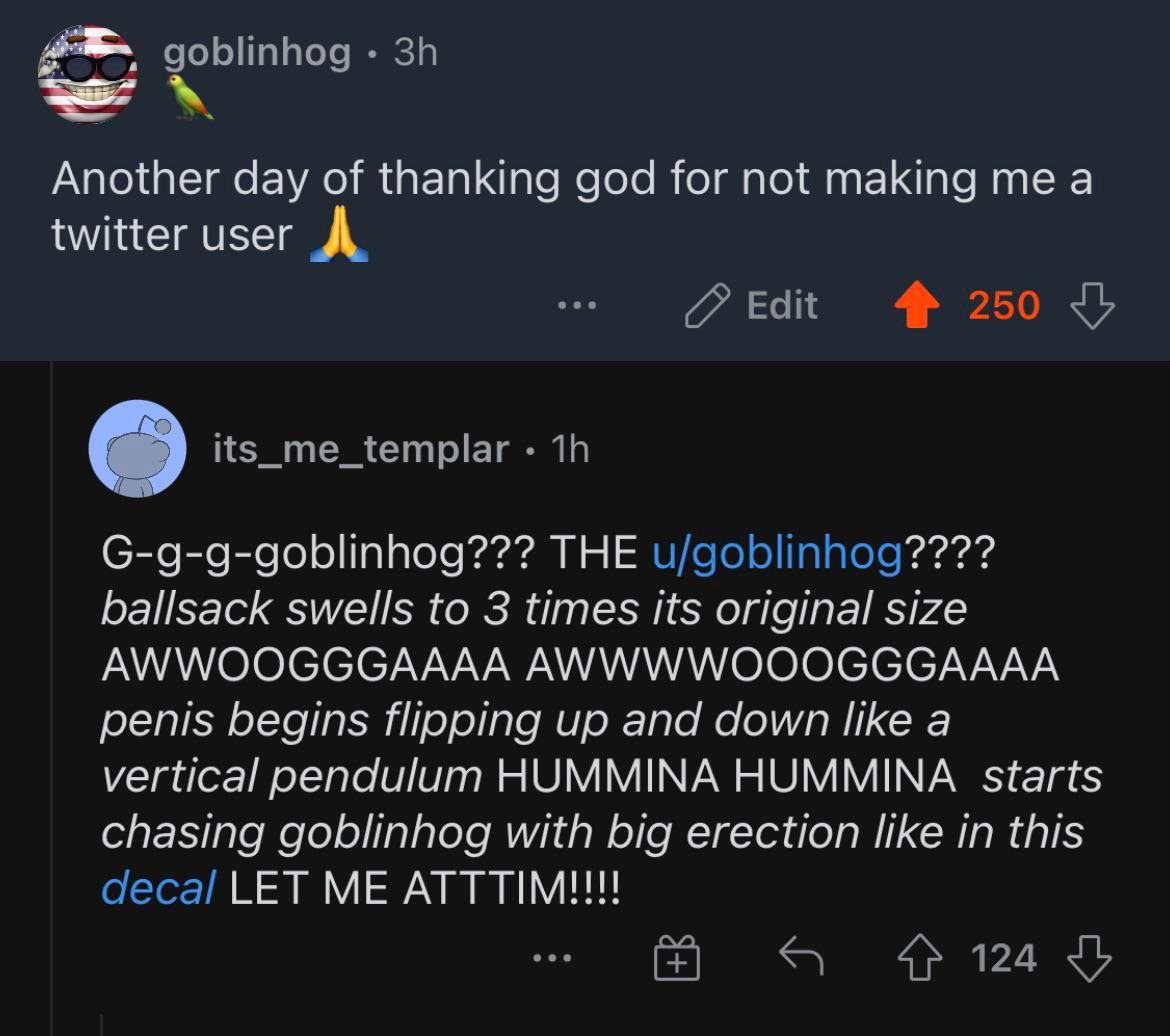Click the praying hands emoji
The height and width of the screenshot is (1036, 1170).
point(339,236)
